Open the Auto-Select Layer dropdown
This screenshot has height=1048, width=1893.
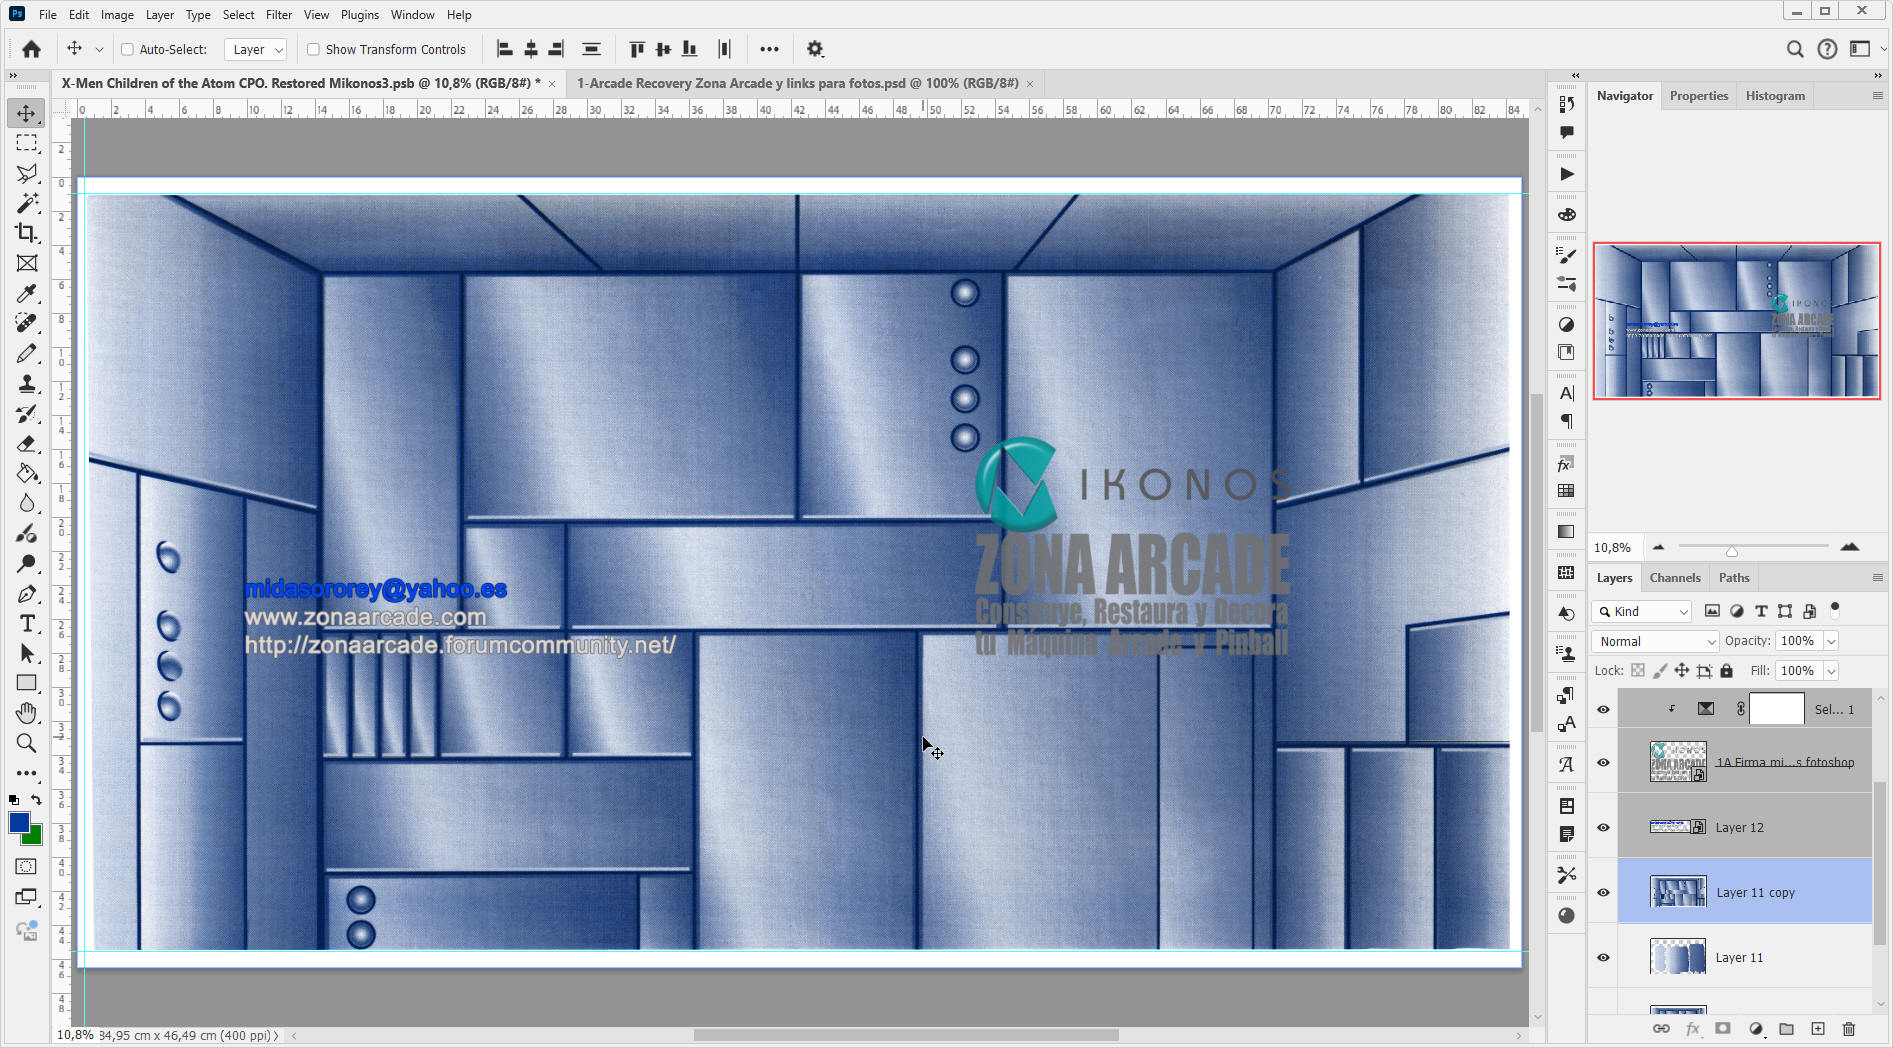coord(256,49)
